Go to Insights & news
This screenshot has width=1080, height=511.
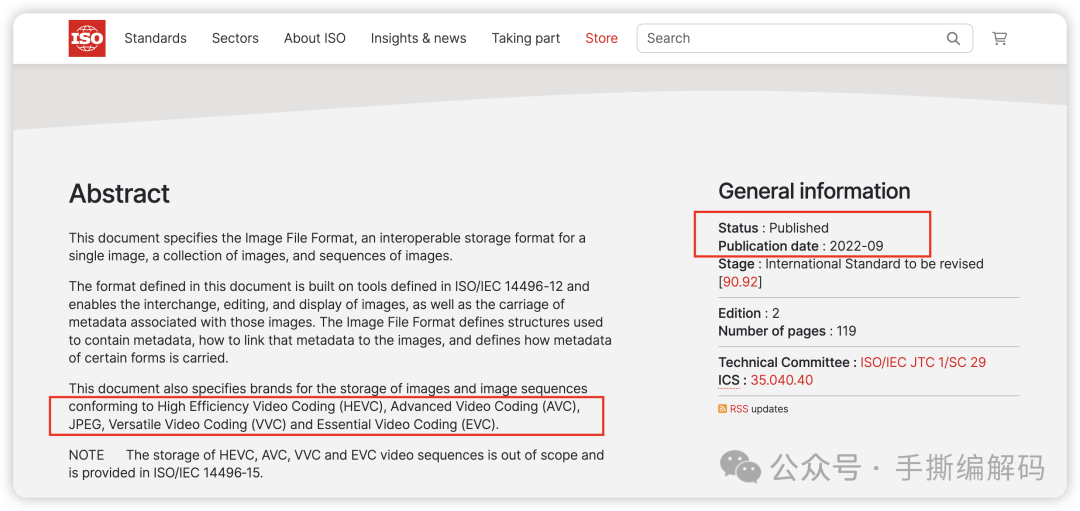pos(418,38)
